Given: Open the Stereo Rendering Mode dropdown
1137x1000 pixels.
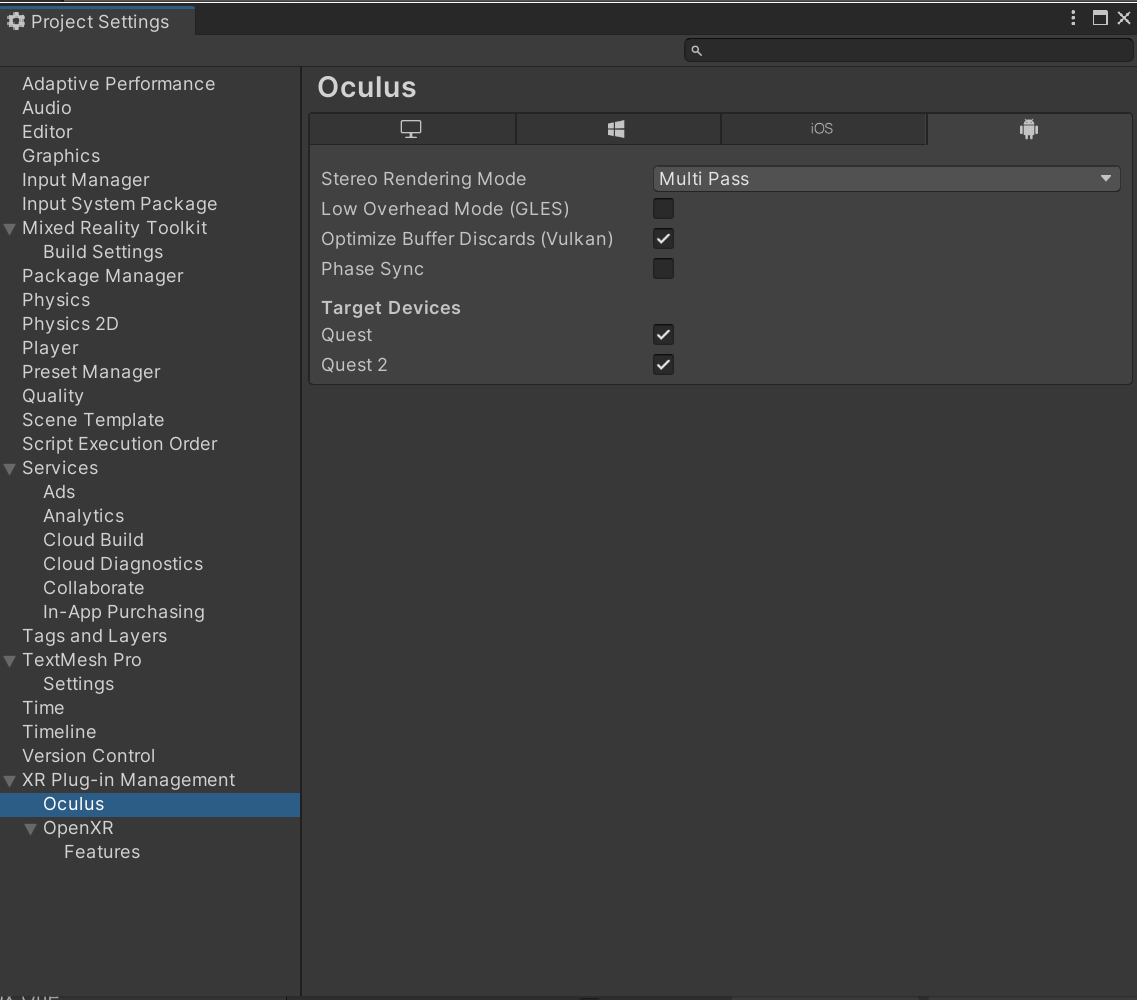Looking at the screenshot, I should [x=886, y=178].
